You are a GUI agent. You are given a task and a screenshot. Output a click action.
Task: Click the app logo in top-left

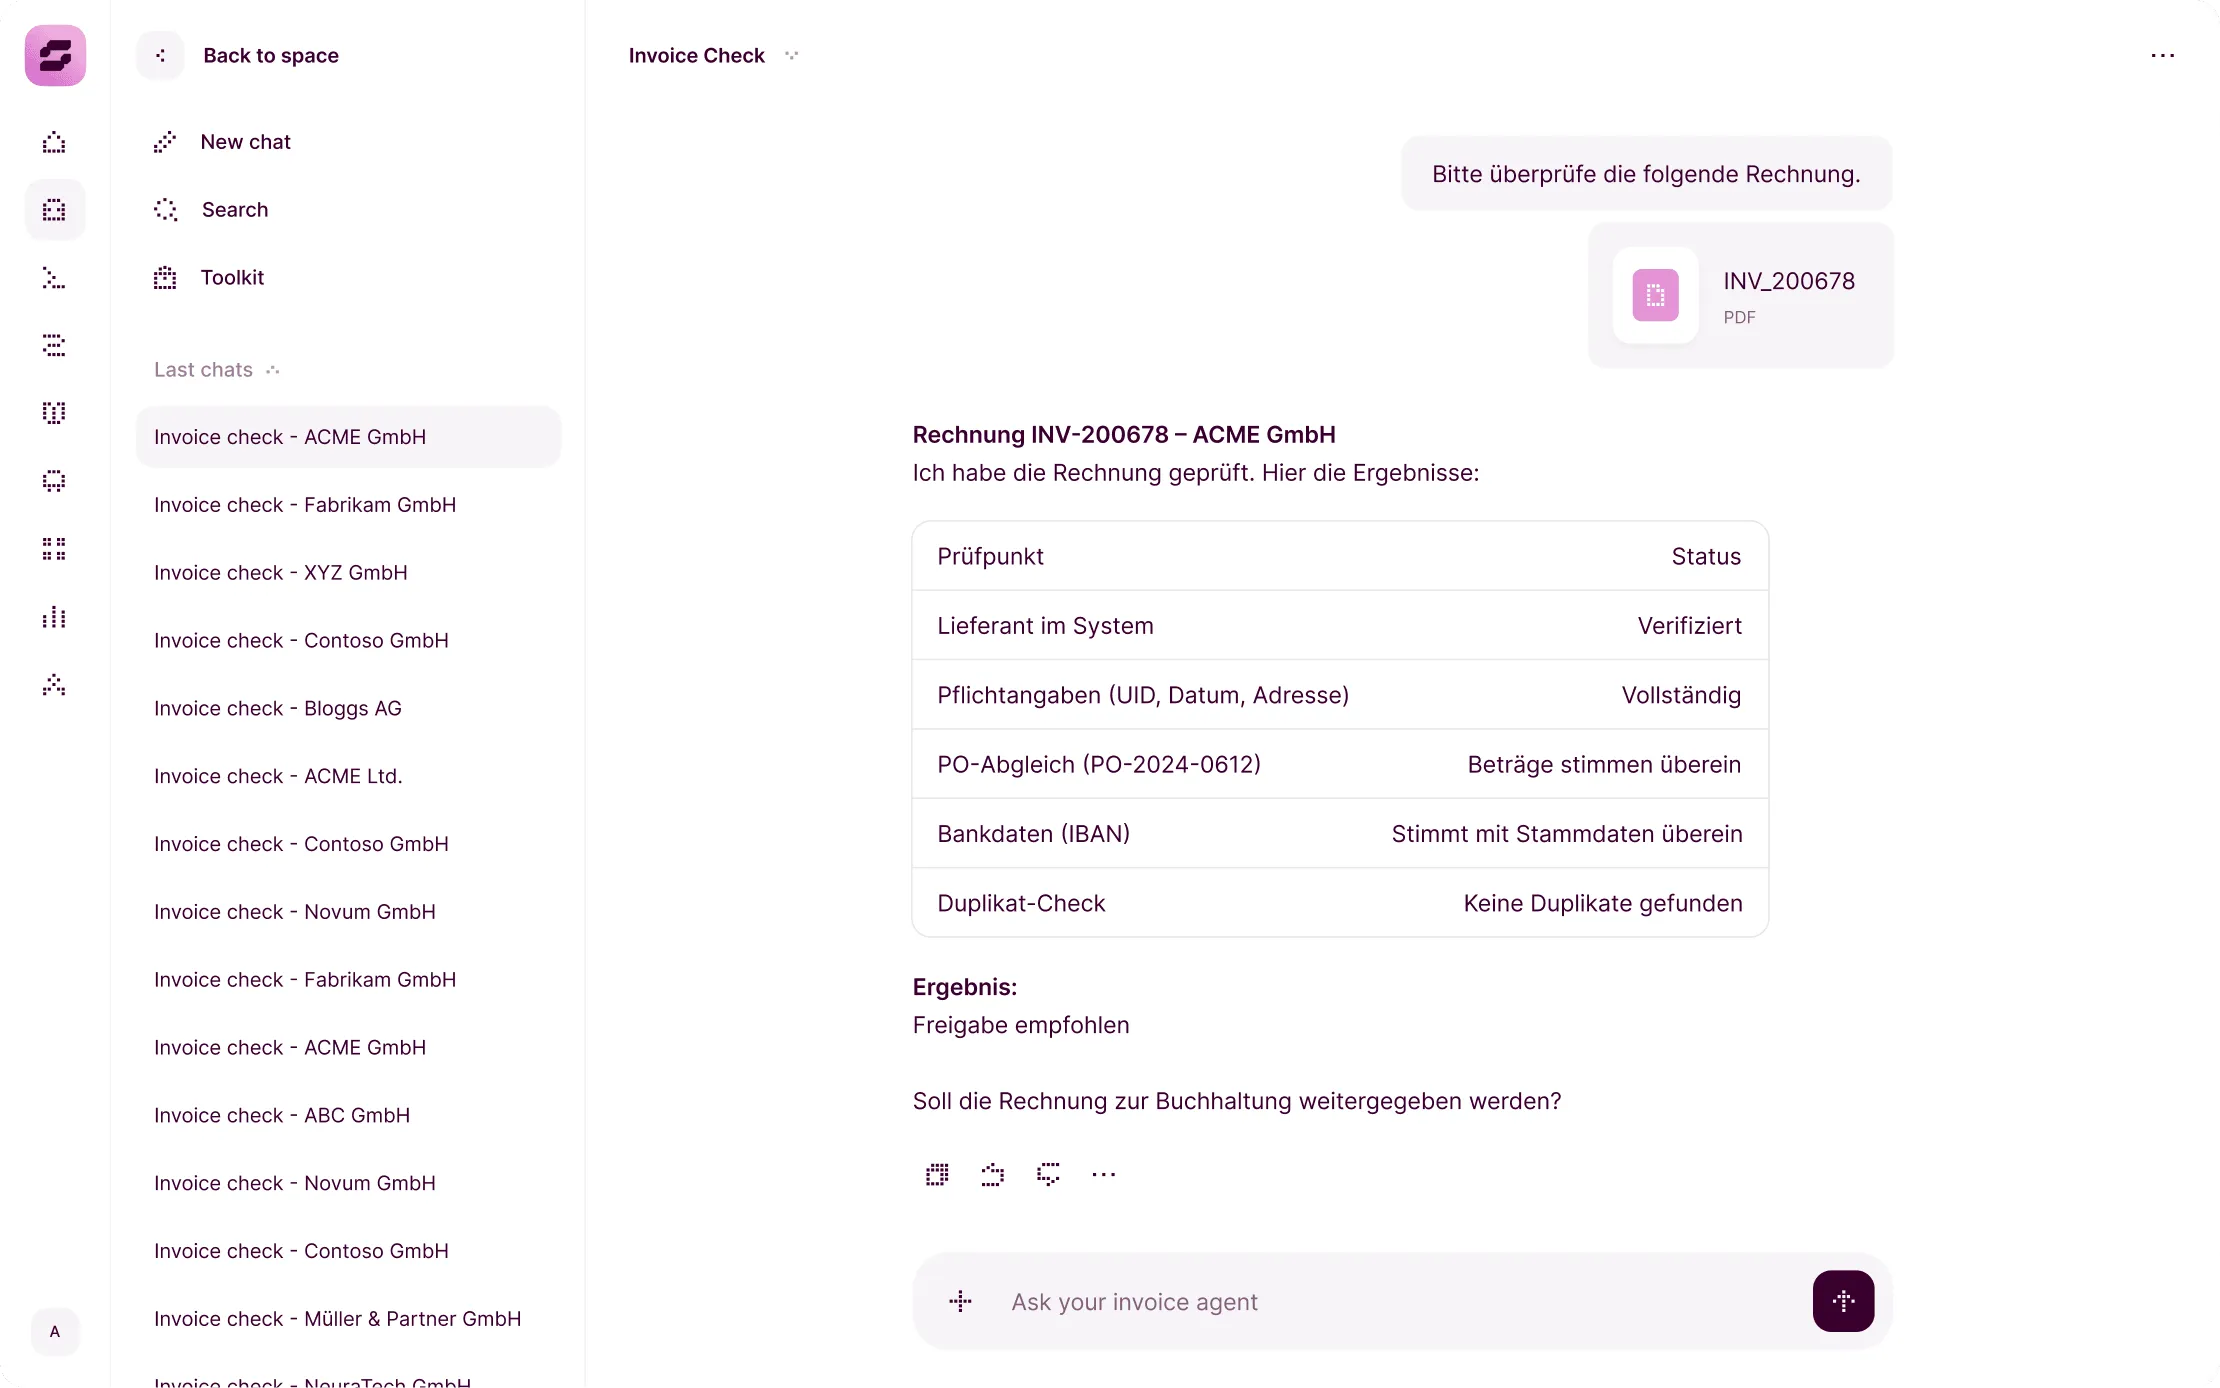(55, 56)
